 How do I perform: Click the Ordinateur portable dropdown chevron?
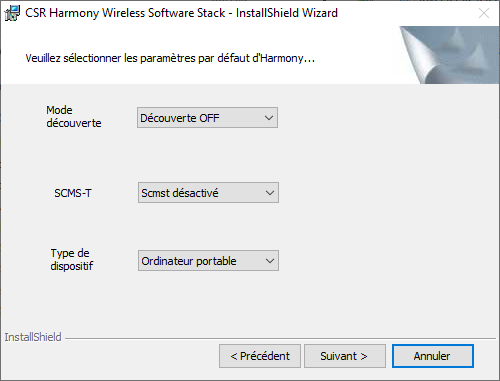coord(270,261)
